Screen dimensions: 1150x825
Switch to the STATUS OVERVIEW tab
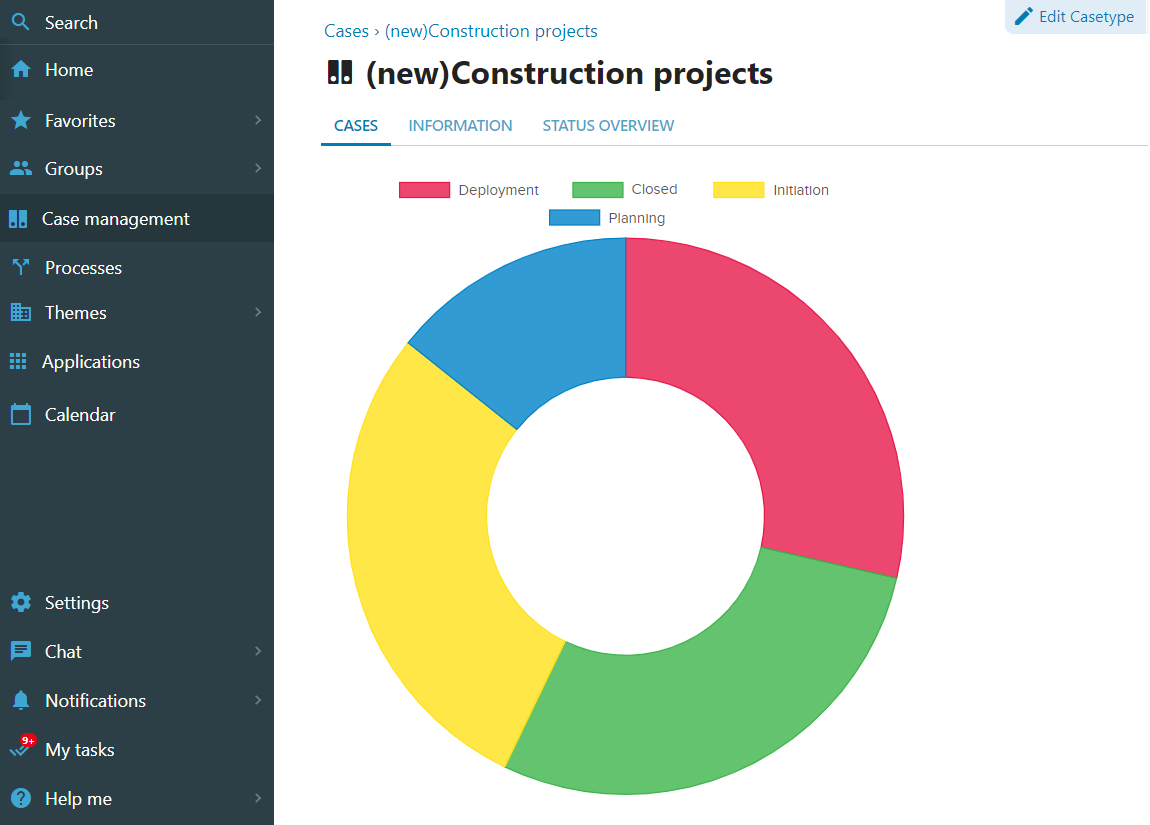point(608,126)
